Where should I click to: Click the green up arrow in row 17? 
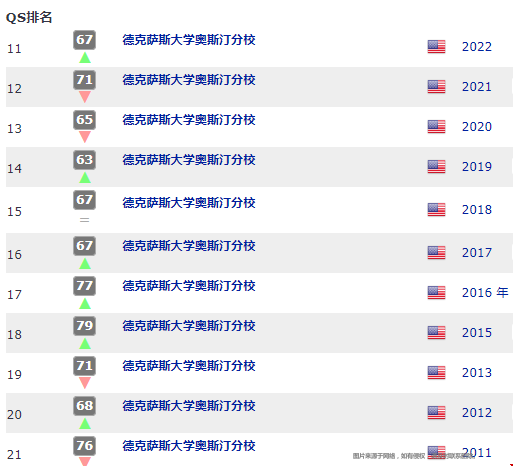coord(85,303)
